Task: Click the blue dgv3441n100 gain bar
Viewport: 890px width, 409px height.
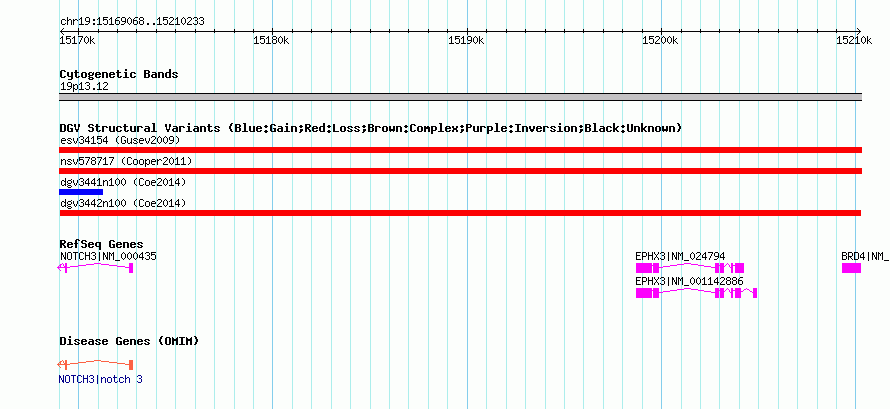Action: coord(81,192)
